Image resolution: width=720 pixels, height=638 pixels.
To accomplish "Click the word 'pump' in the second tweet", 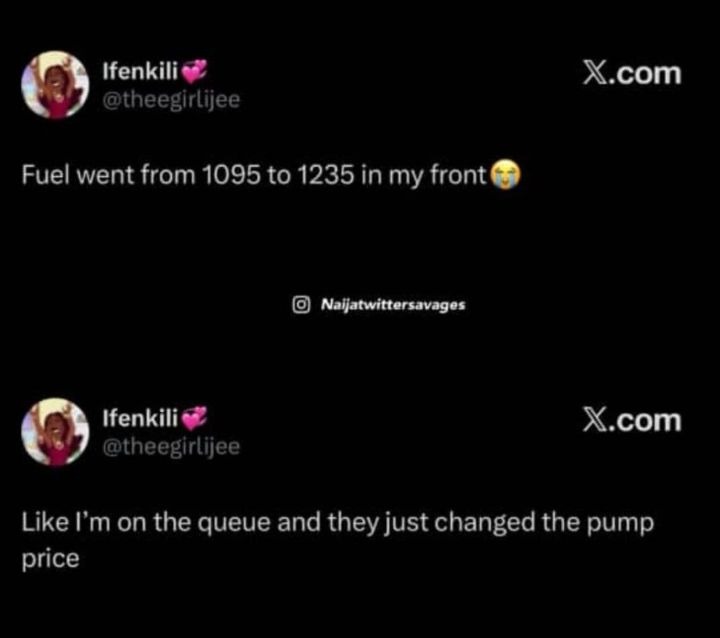I will [x=625, y=525].
